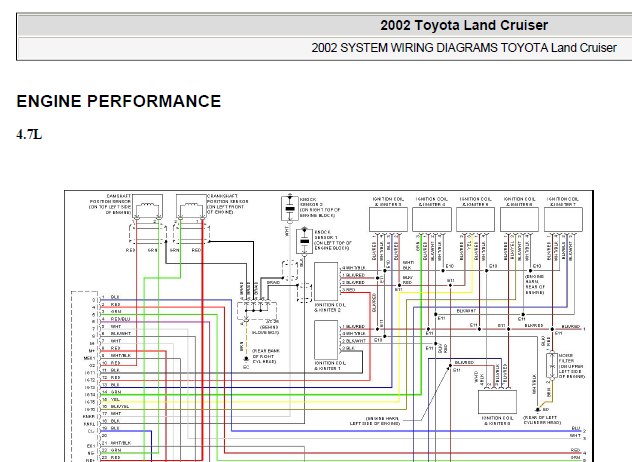The image size is (632, 462).
Task: Click the "YEL" wire label at pin 15
Action: [x=115, y=399]
